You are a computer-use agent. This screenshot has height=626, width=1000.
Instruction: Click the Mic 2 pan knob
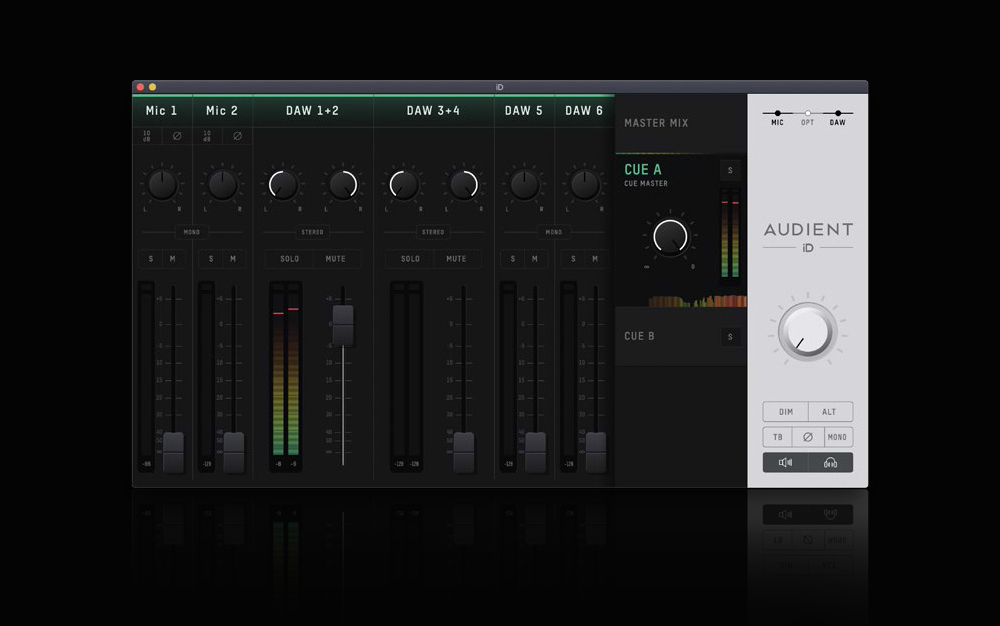[x=222, y=185]
